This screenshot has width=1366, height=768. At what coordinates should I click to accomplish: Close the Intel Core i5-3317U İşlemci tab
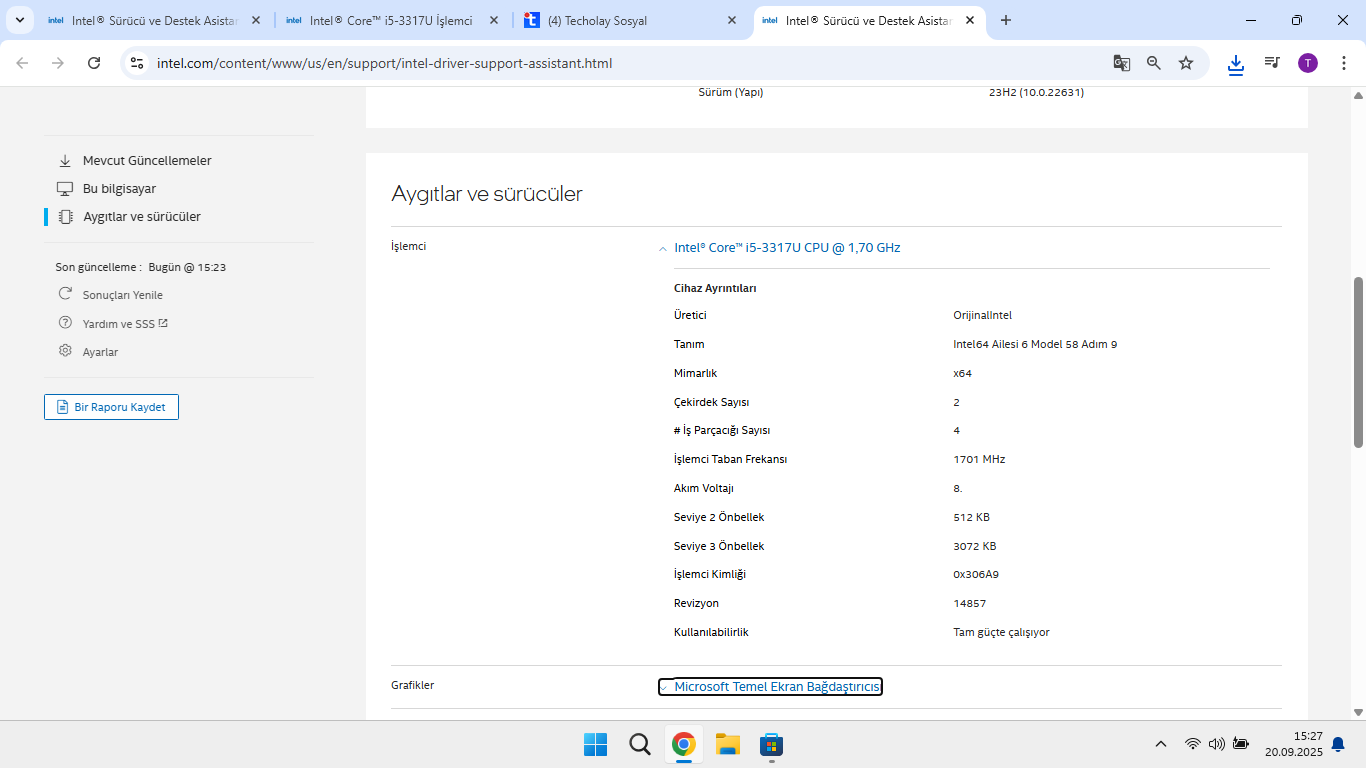point(494,20)
